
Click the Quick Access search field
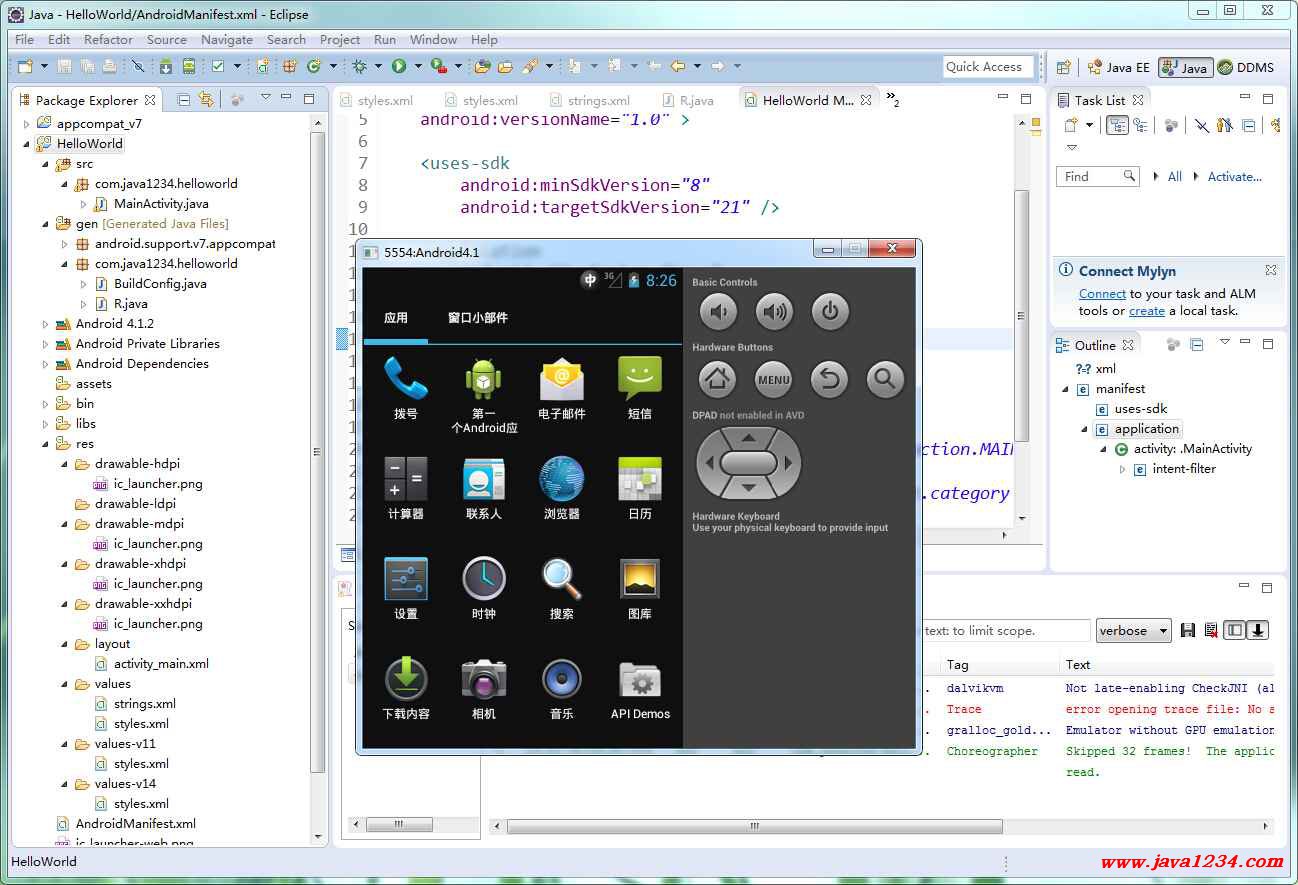tap(988, 67)
